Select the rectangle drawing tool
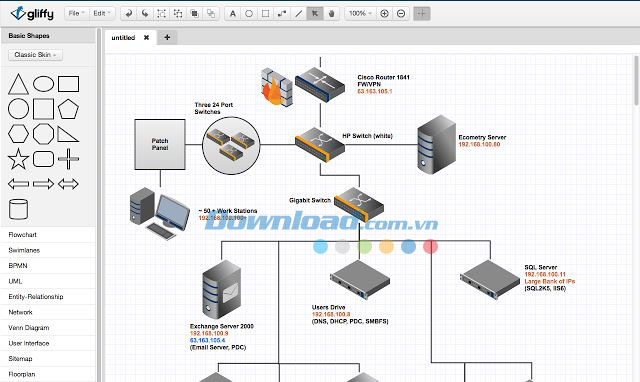Viewport: 640px width, 382px height. pyautogui.click(x=265, y=13)
